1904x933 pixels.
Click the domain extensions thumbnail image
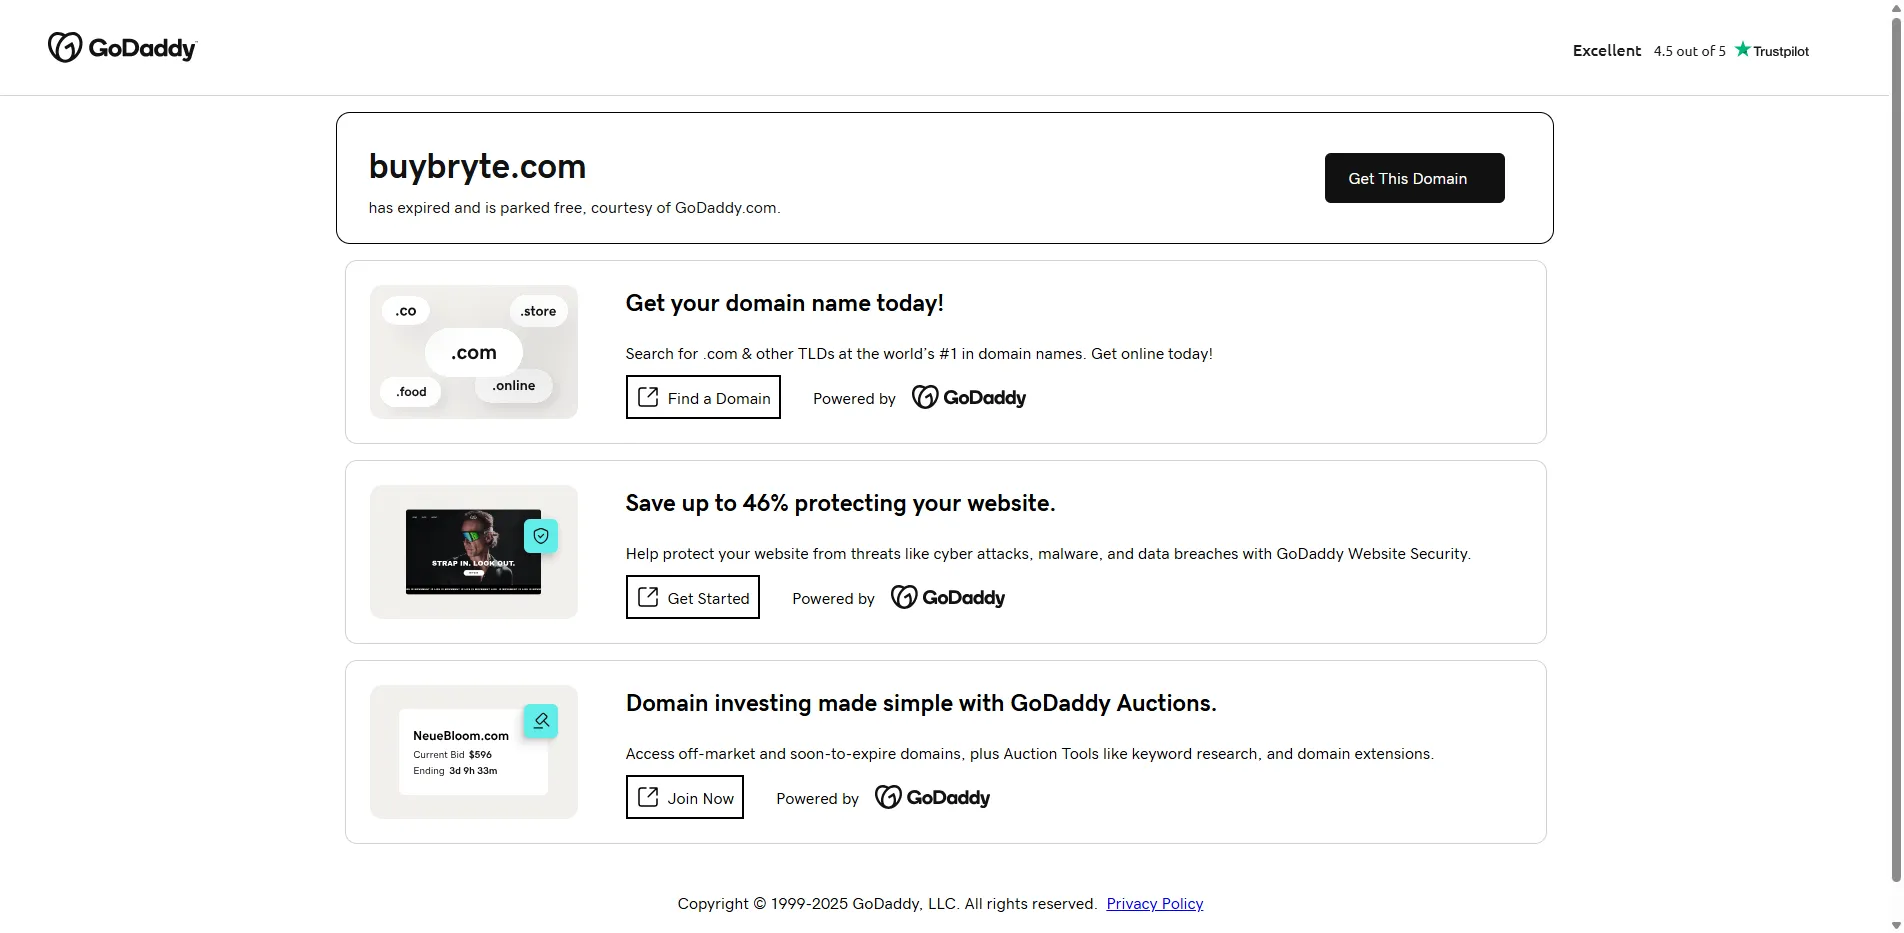pyautogui.click(x=473, y=352)
